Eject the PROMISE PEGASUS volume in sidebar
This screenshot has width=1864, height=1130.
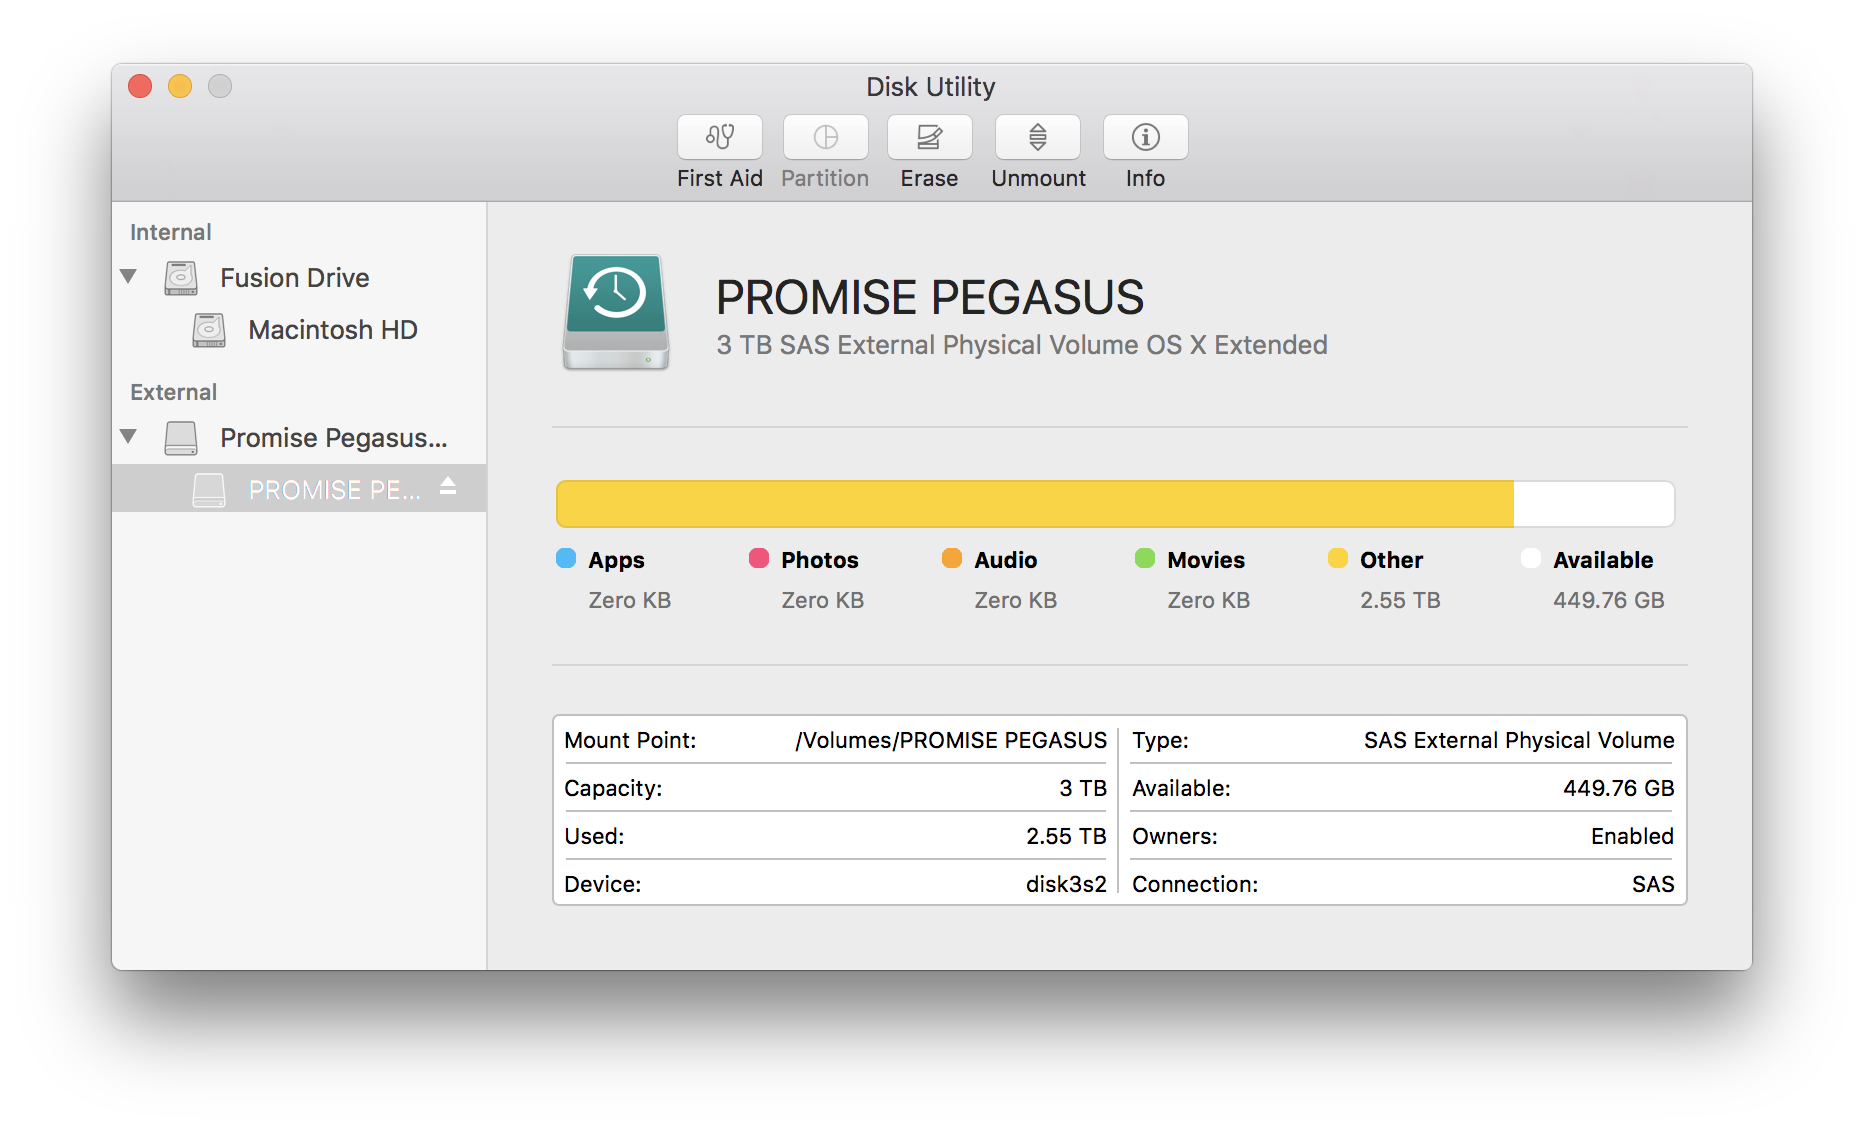pyautogui.click(x=448, y=486)
